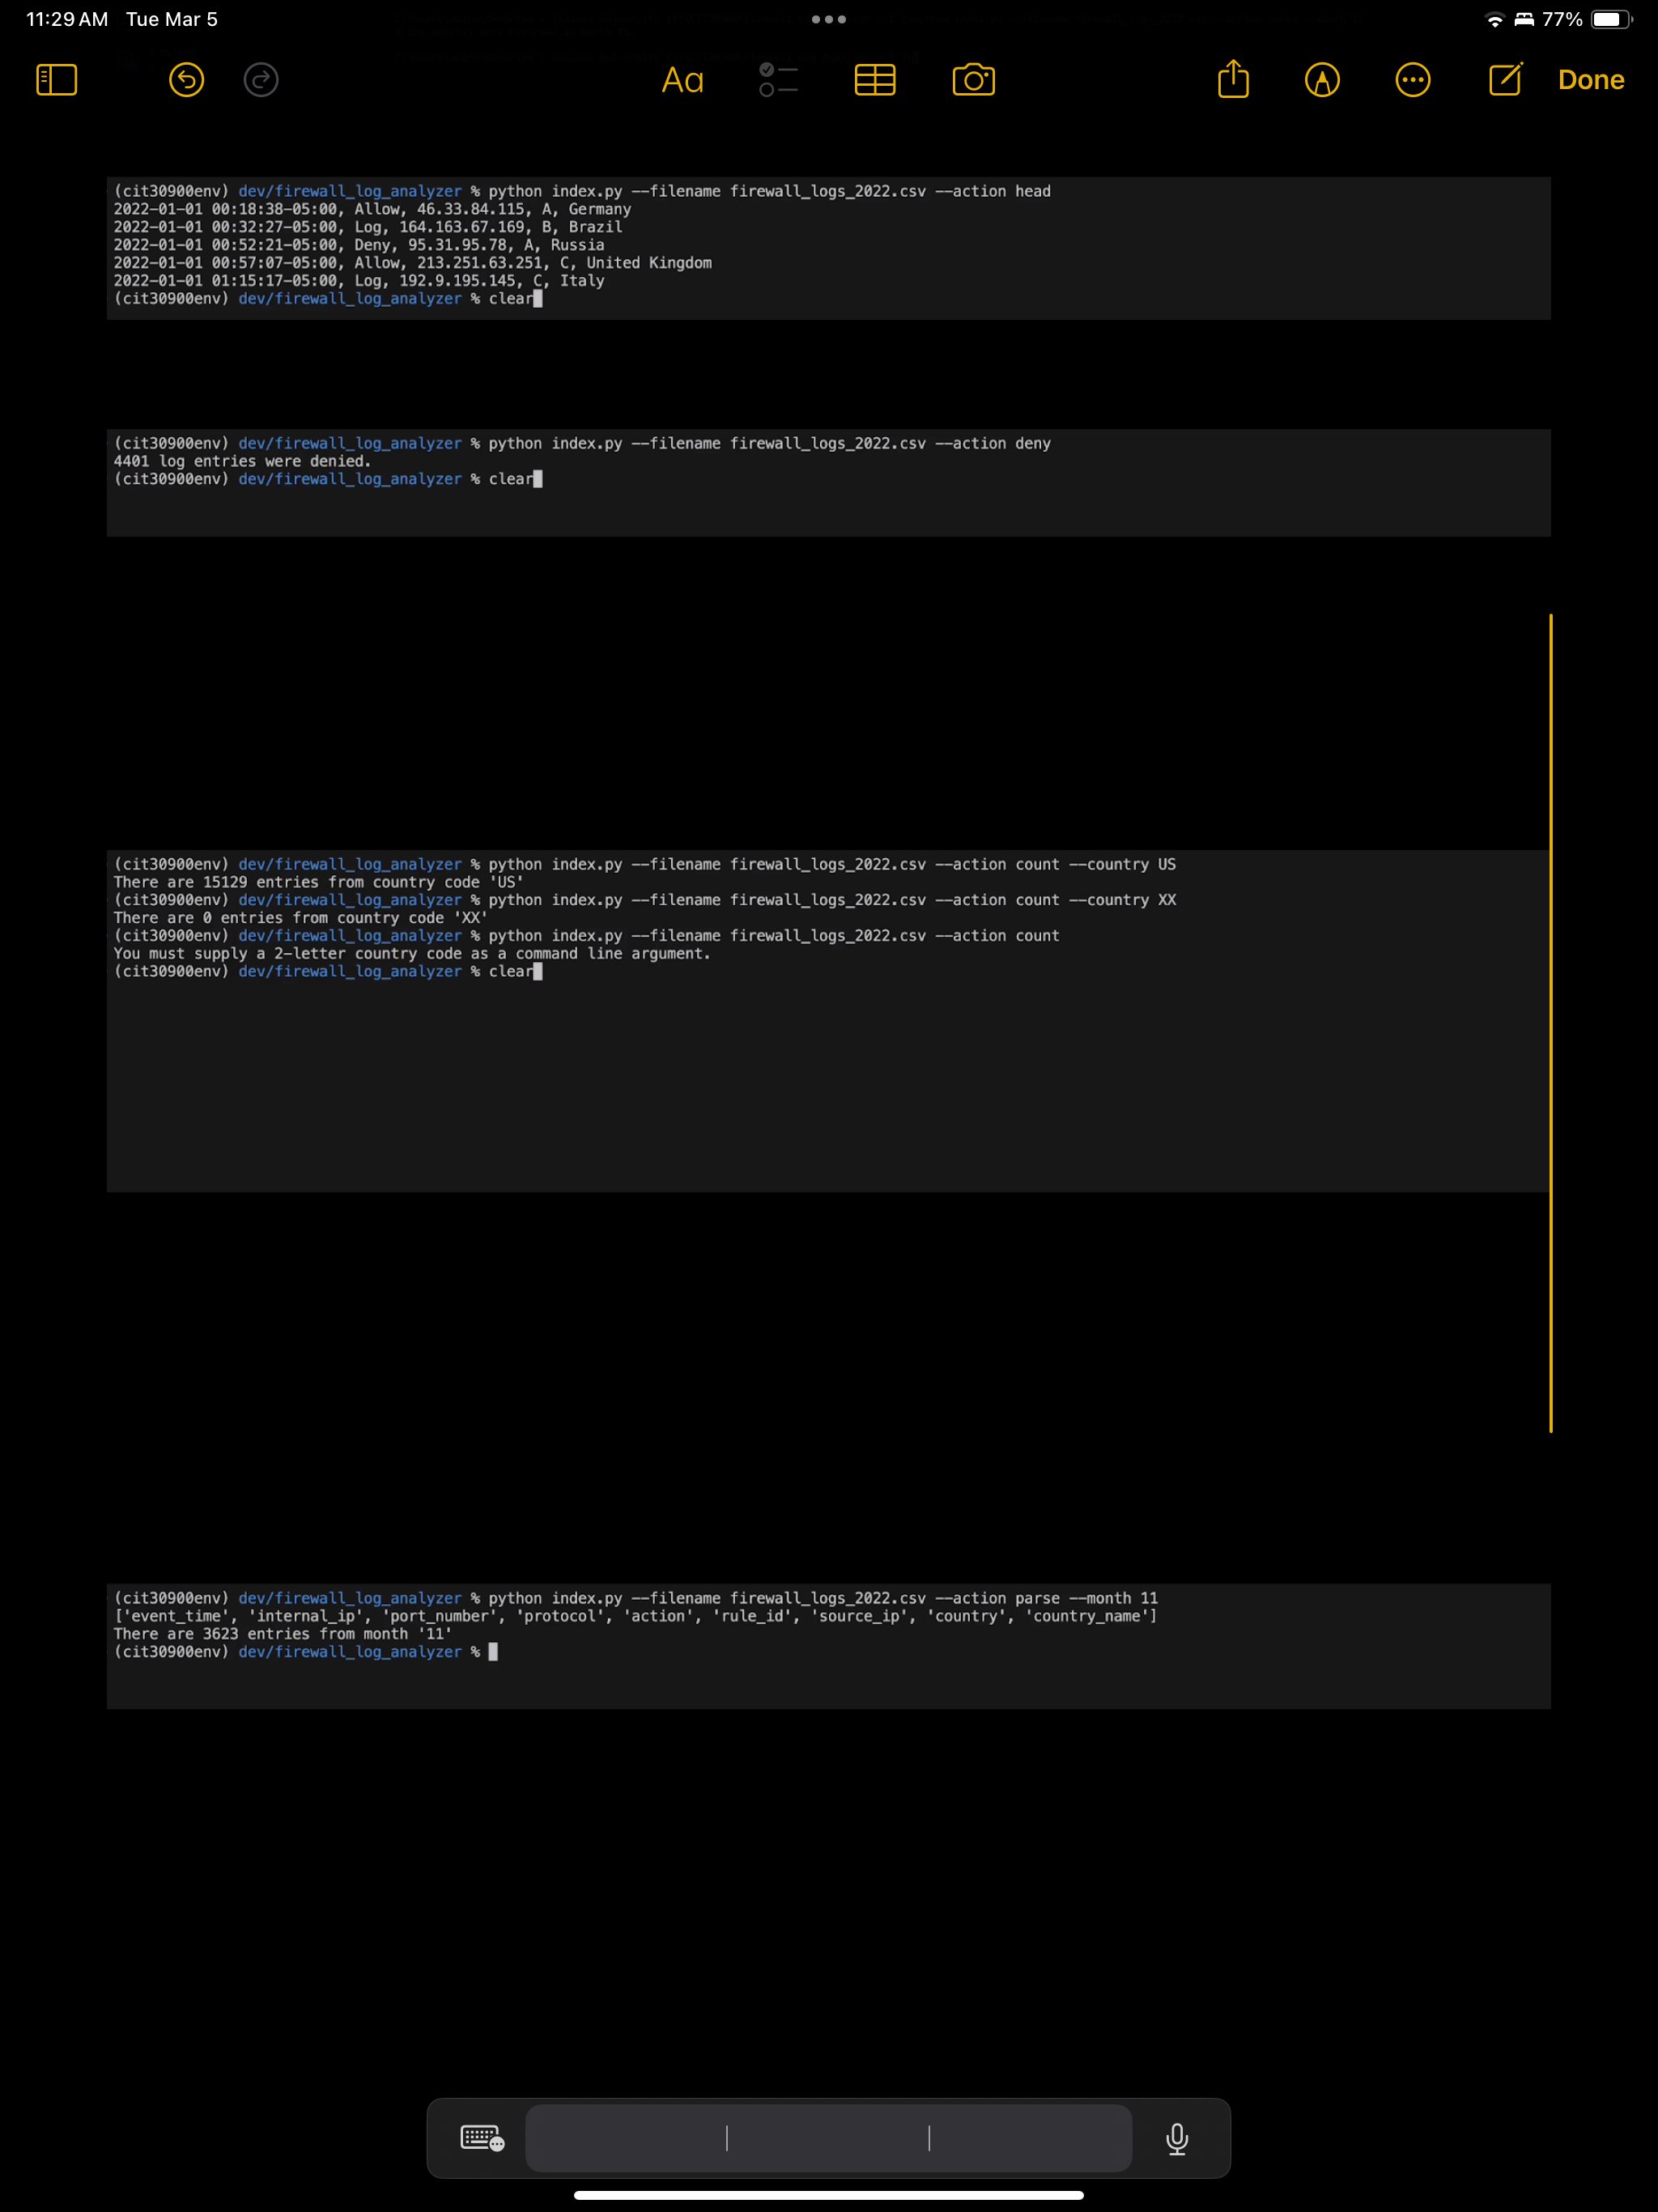The image size is (1658, 2212).
Task: Share this note
Action: point(1234,78)
